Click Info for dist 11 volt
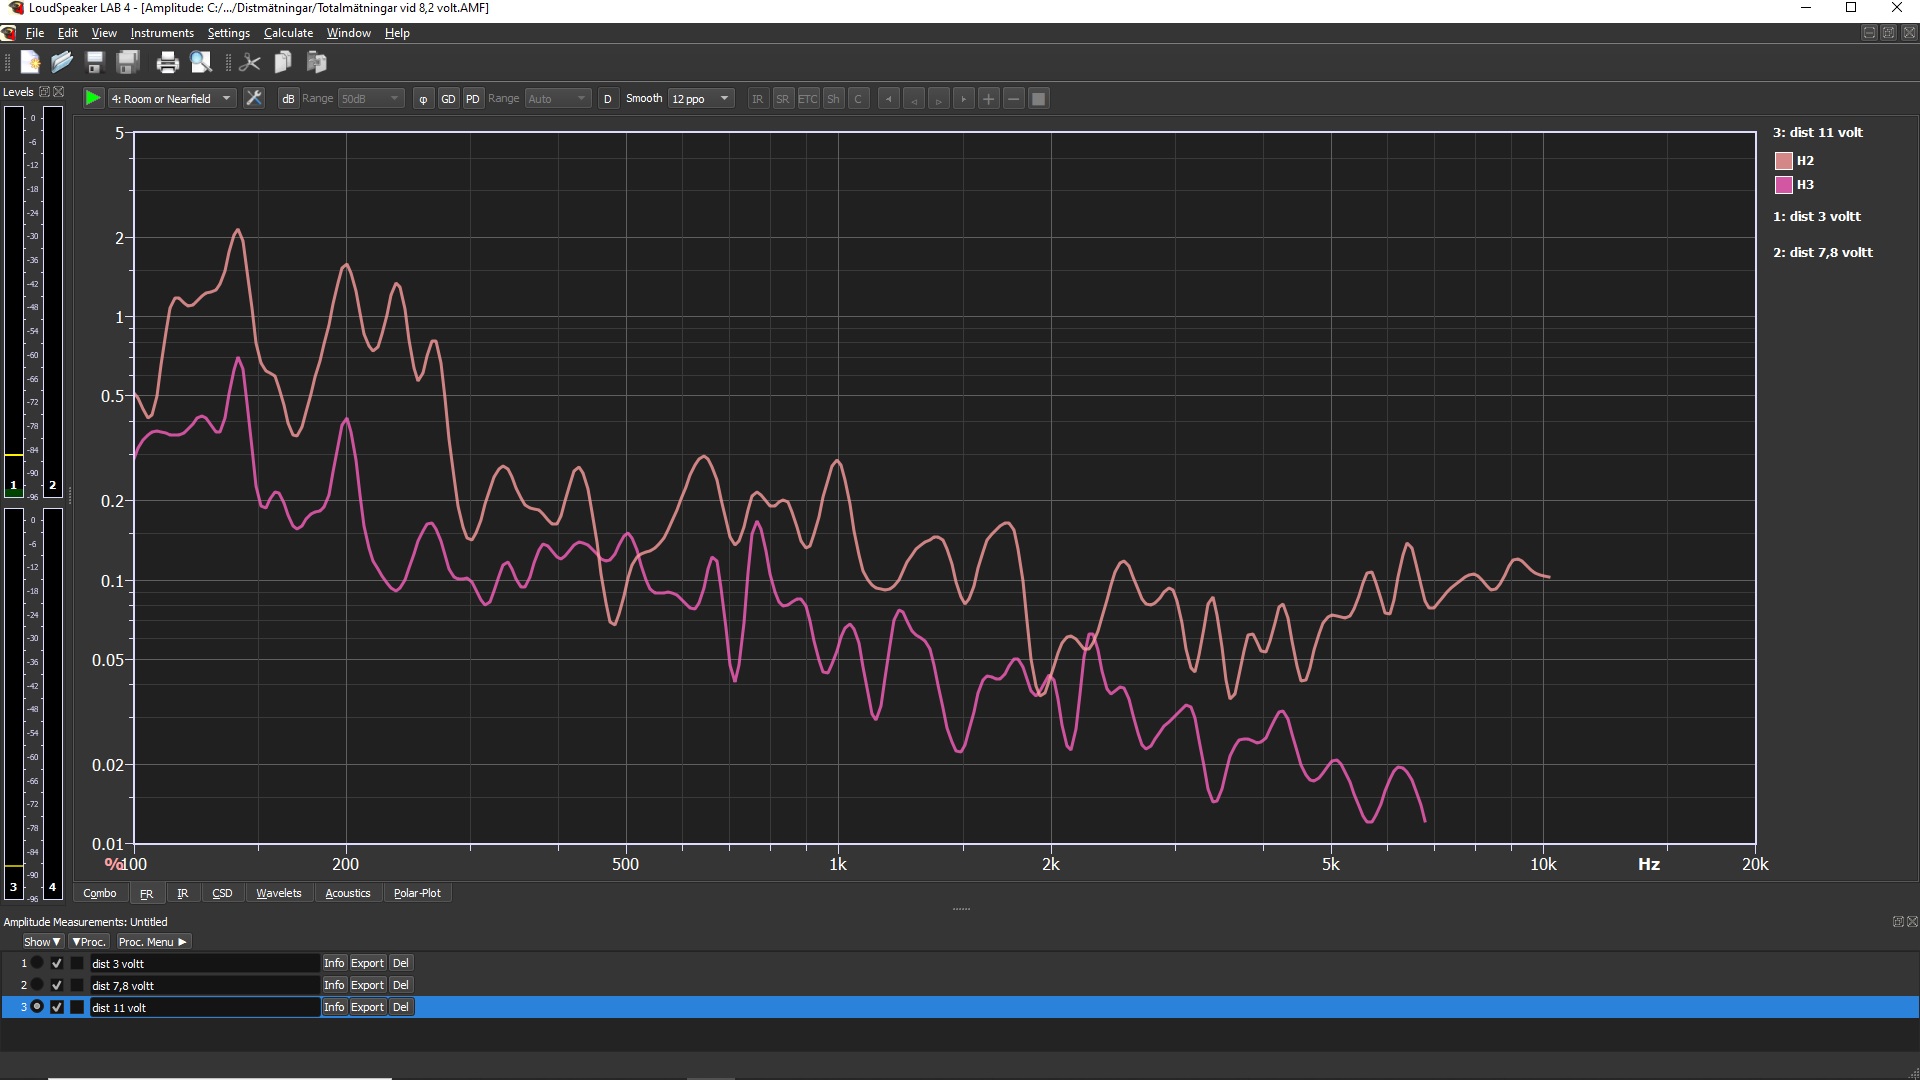Viewport: 1920px width, 1080px height. coord(334,1007)
